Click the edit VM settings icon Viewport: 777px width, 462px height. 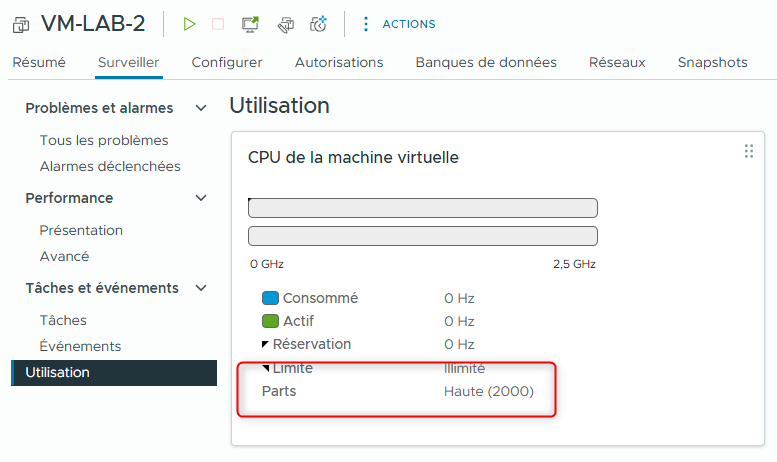point(285,24)
